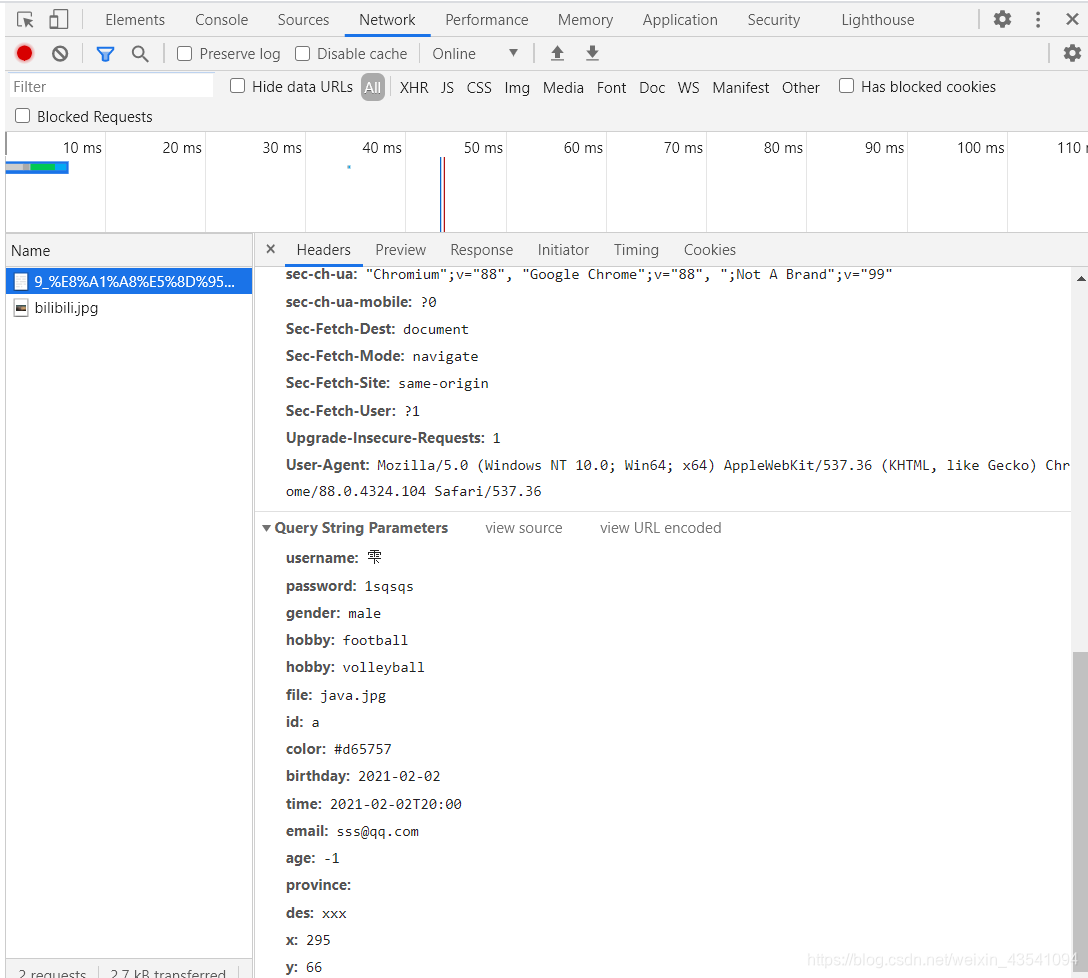Go to the Sources tab

(303, 19)
